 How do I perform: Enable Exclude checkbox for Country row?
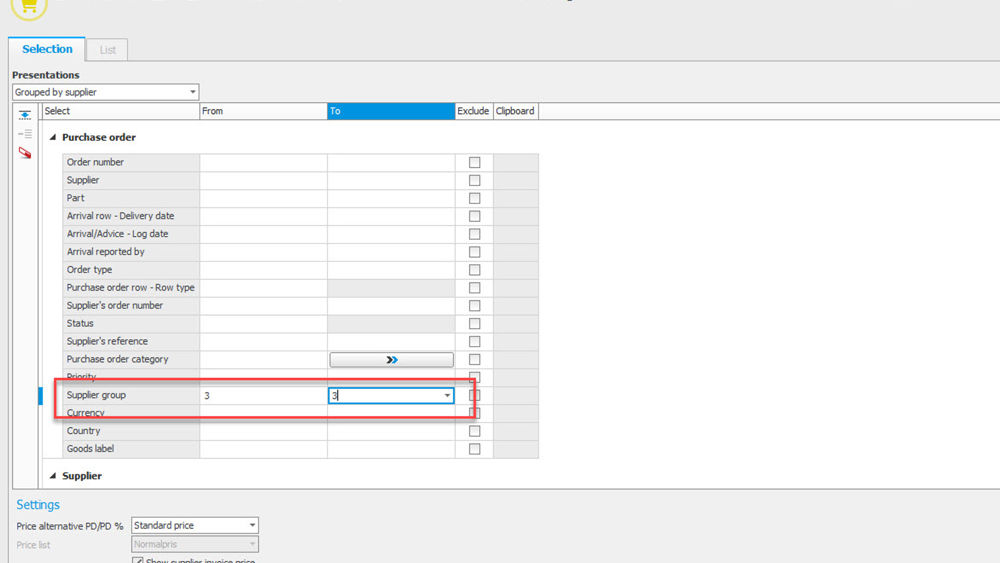click(474, 432)
